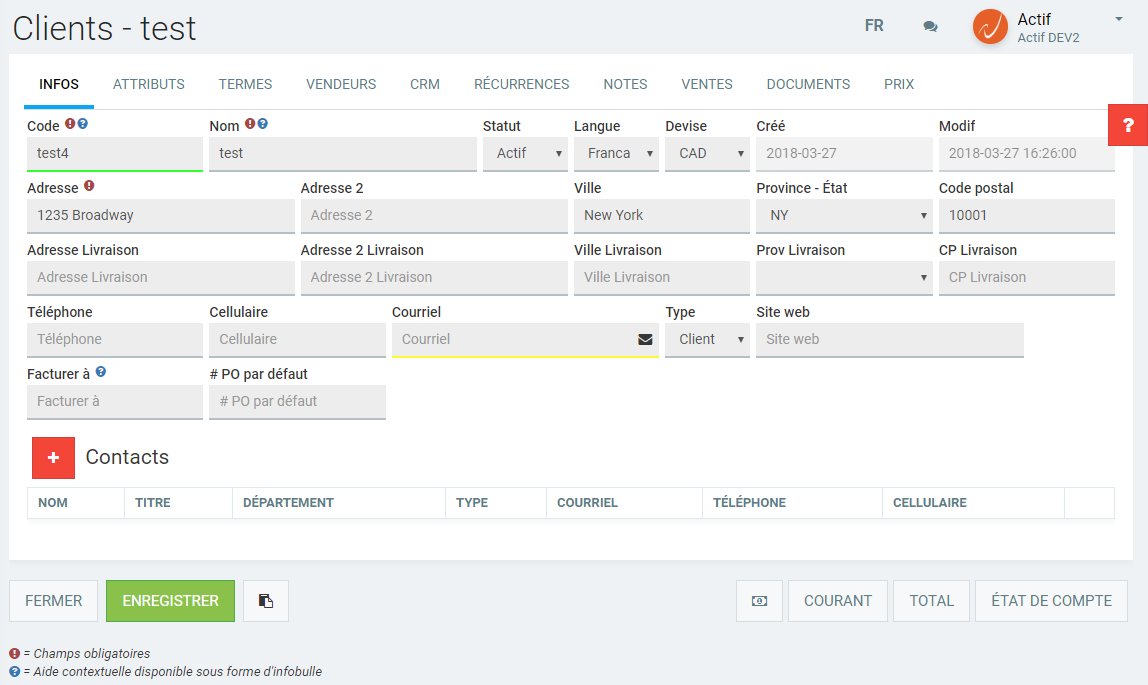The width and height of the screenshot is (1148, 685).
Task: Click the copy/paste icon beside Enregistrer
Action: pos(265,601)
